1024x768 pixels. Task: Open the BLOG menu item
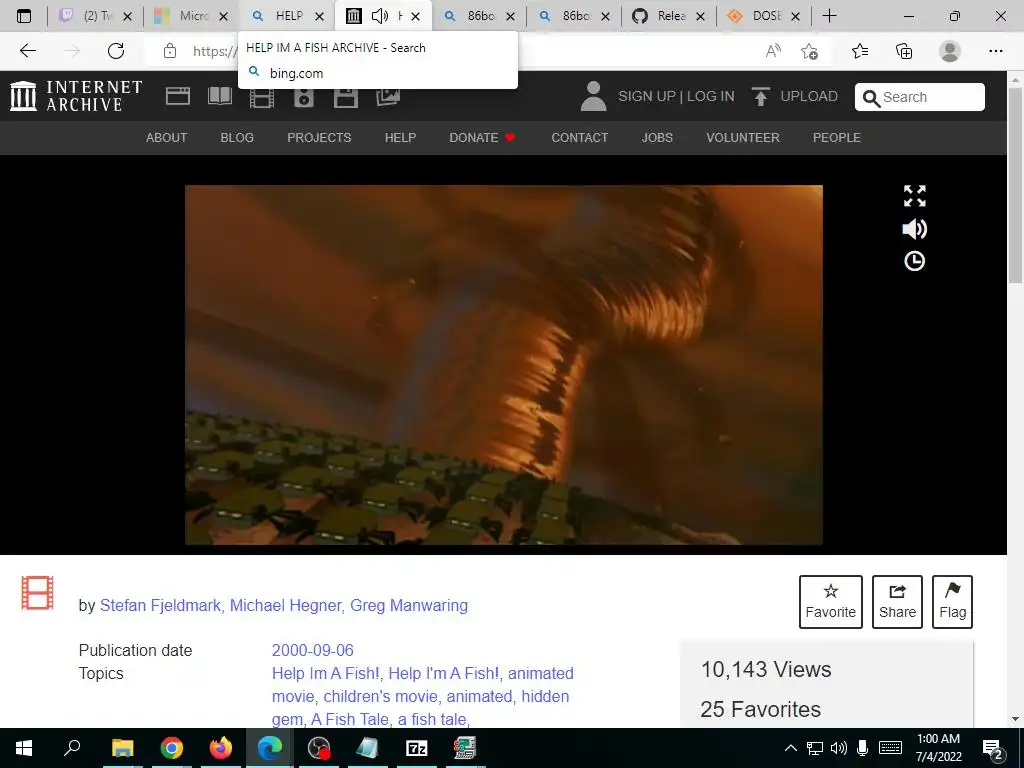[x=237, y=138]
